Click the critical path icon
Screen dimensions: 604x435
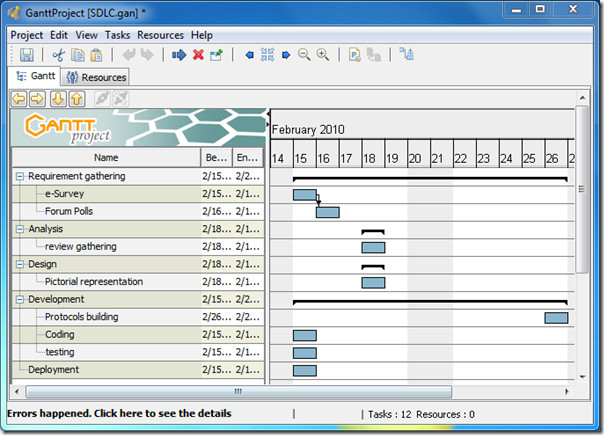coord(407,54)
